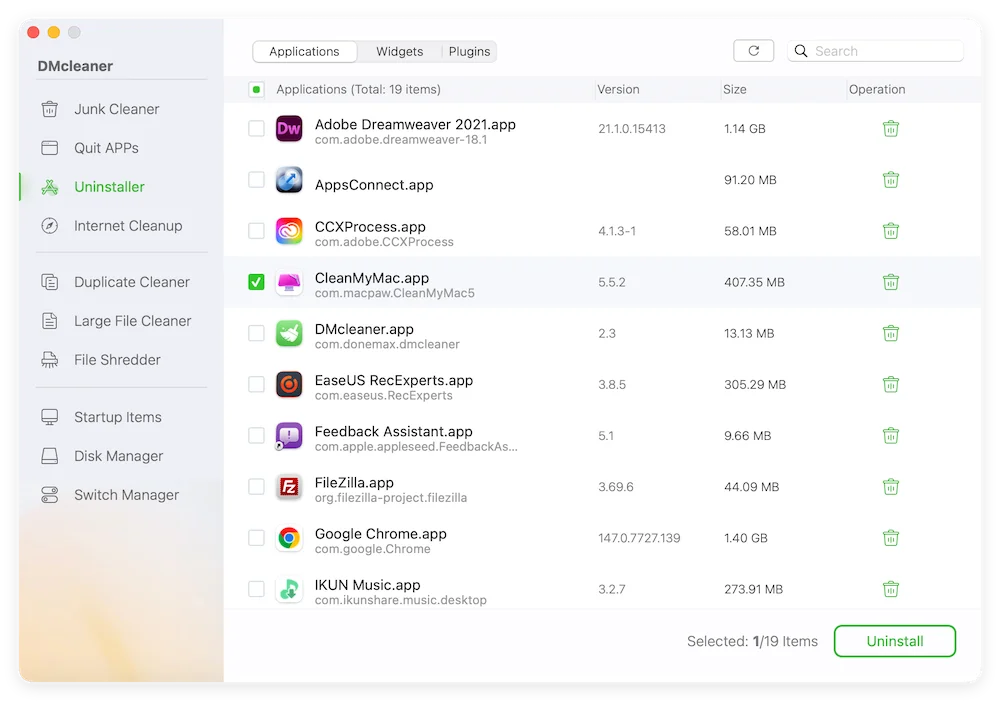
Task: Remove EaseUS RecExperts.app with its trash icon
Action: [x=891, y=385]
